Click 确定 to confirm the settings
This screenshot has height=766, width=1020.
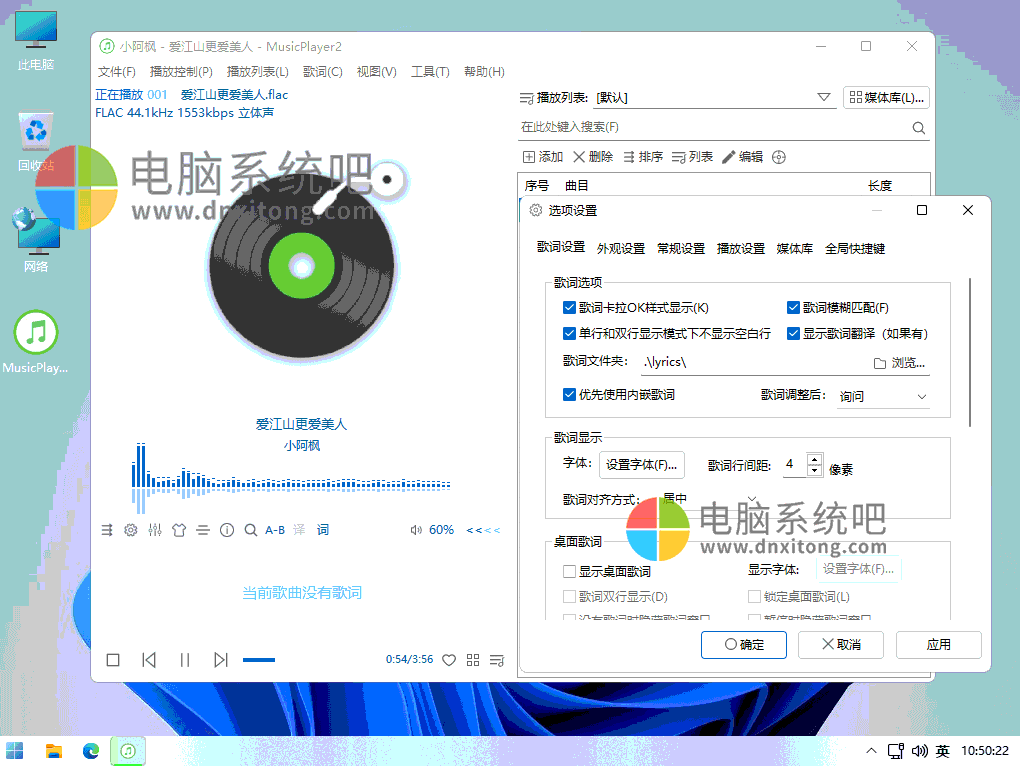744,644
